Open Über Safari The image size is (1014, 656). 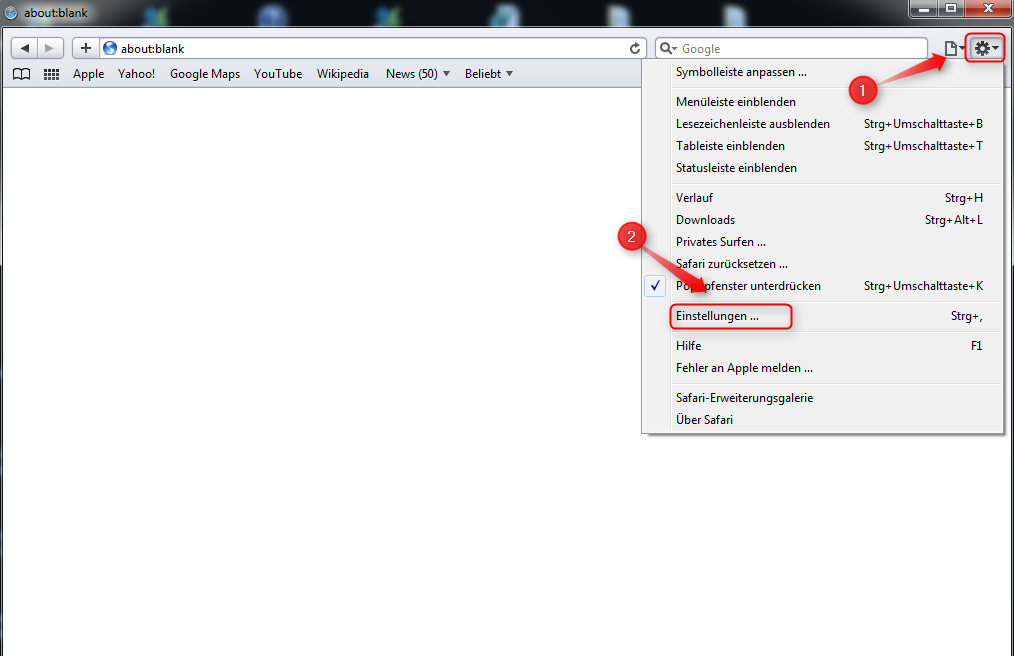pyautogui.click(x=823, y=419)
